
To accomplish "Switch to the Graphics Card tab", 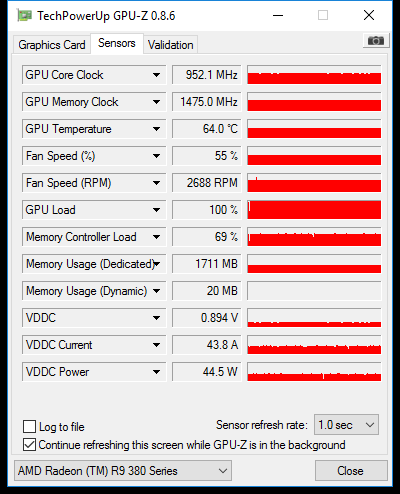I will 52,45.
